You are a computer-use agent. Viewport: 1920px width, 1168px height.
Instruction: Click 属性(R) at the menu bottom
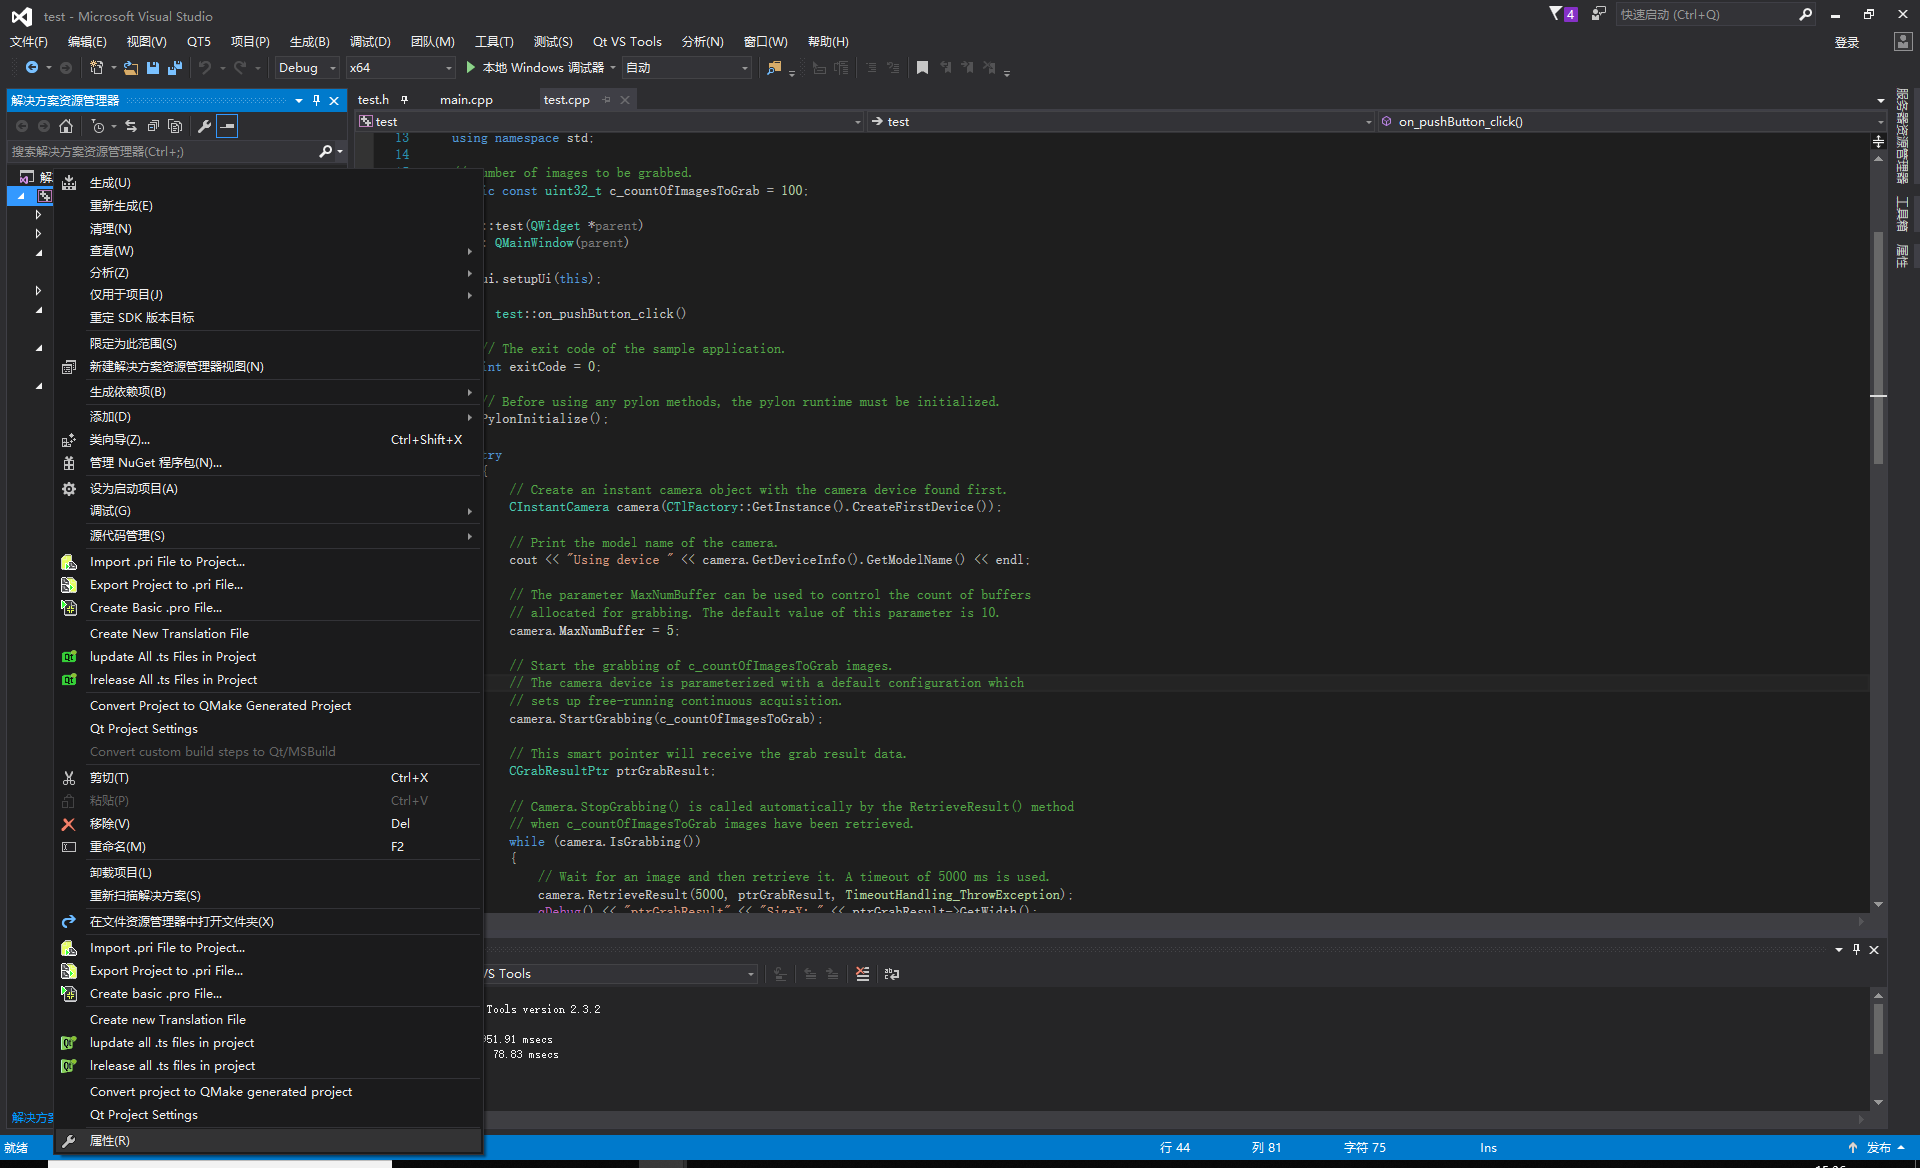110,1141
